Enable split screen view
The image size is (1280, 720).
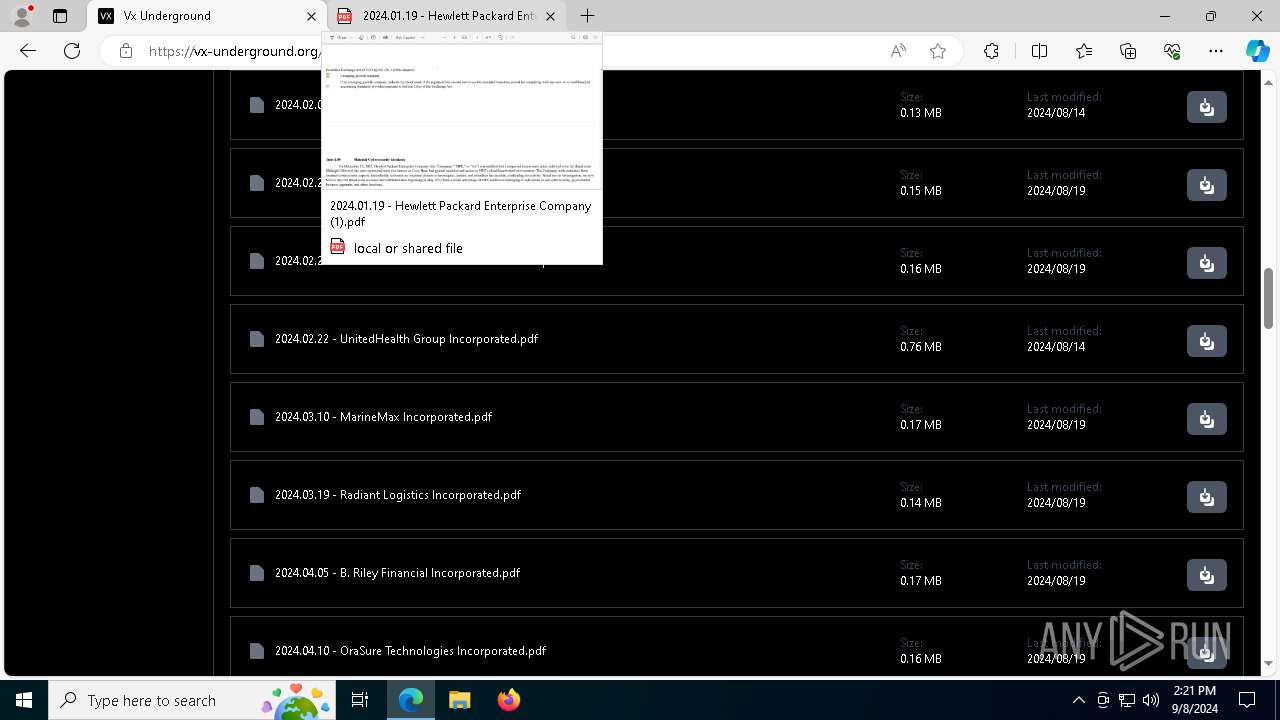click(x=1039, y=51)
